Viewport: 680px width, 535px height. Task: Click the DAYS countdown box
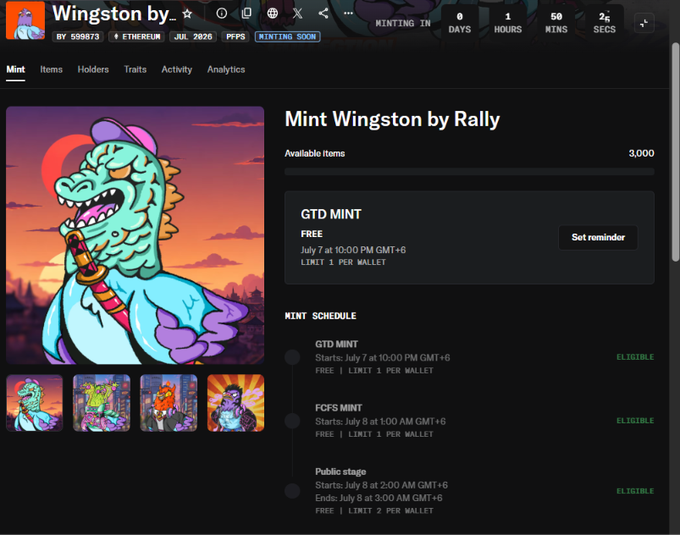pos(460,23)
